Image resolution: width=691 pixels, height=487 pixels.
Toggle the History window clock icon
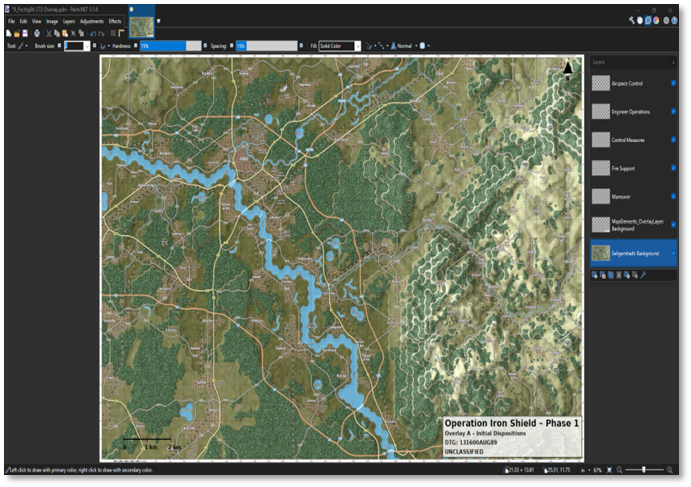pos(641,20)
